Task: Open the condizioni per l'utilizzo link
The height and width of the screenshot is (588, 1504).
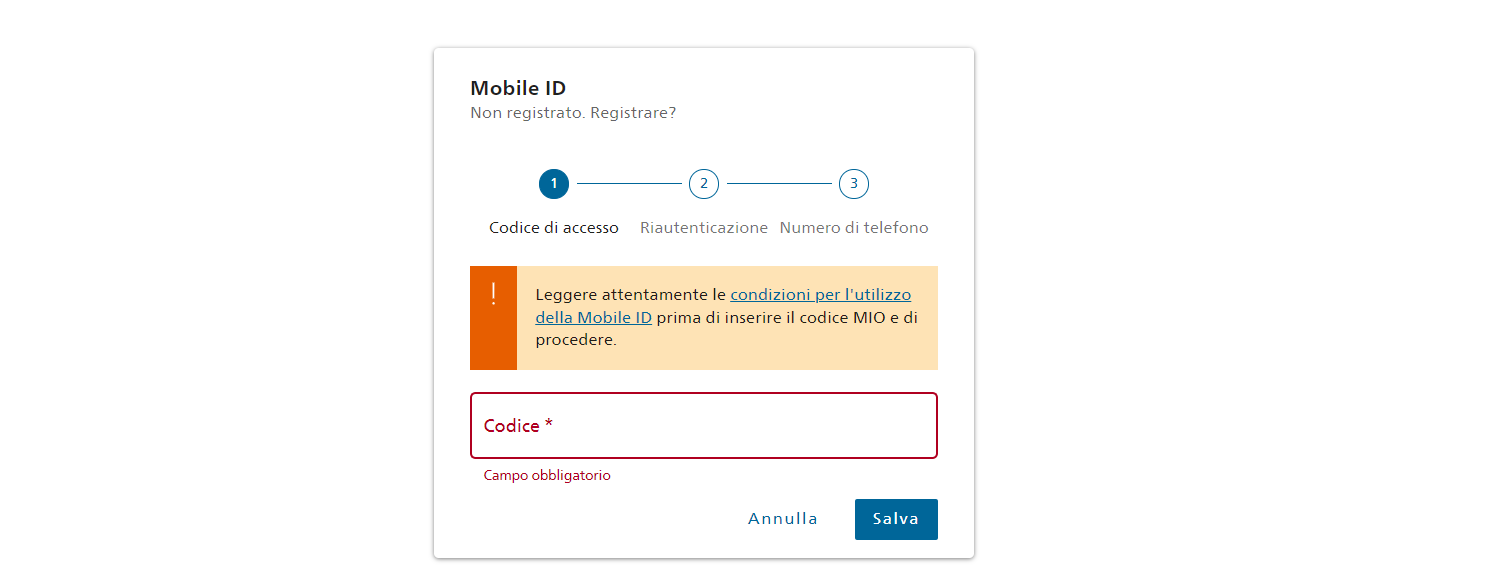Action: coord(821,295)
